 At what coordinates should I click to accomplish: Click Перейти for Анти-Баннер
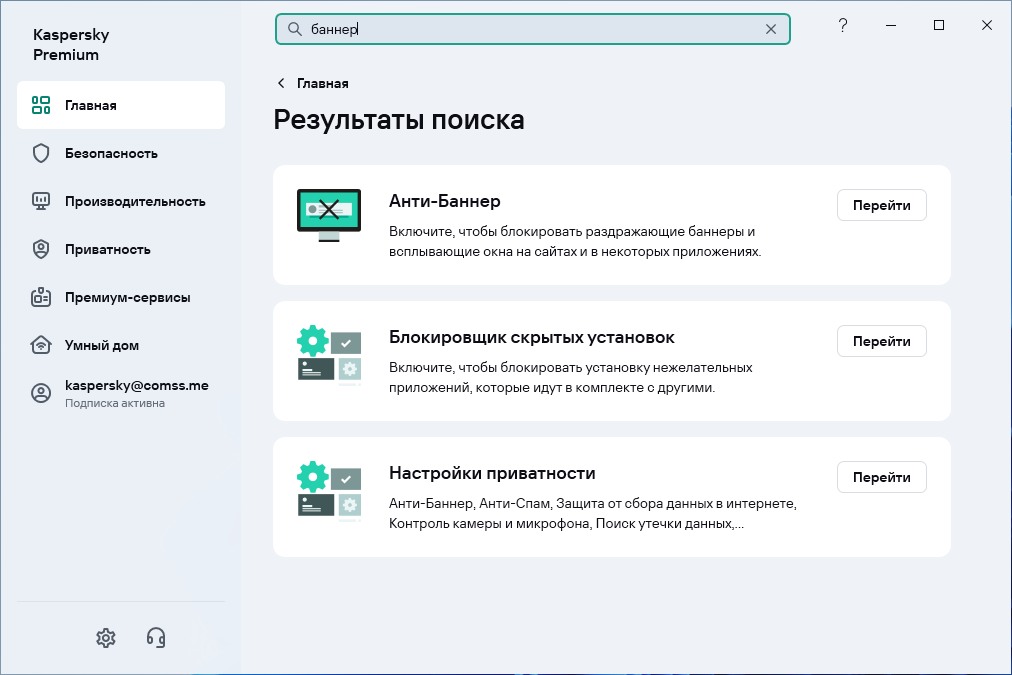[x=882, y=205]
